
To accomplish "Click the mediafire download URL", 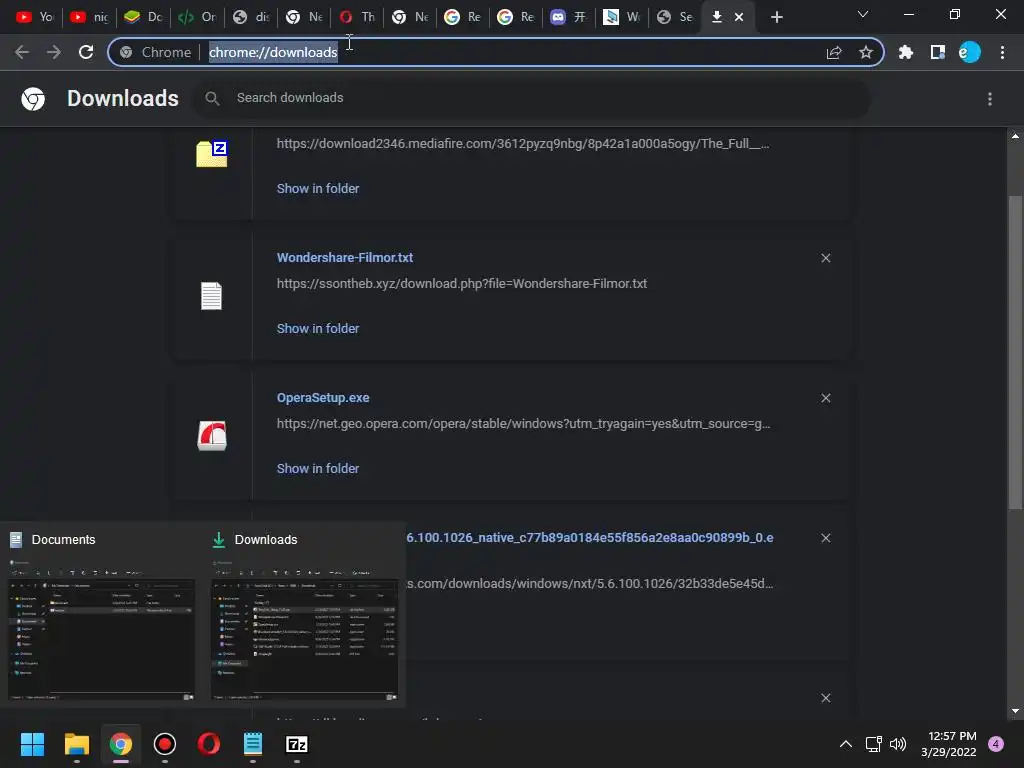I will pos(523,144).
